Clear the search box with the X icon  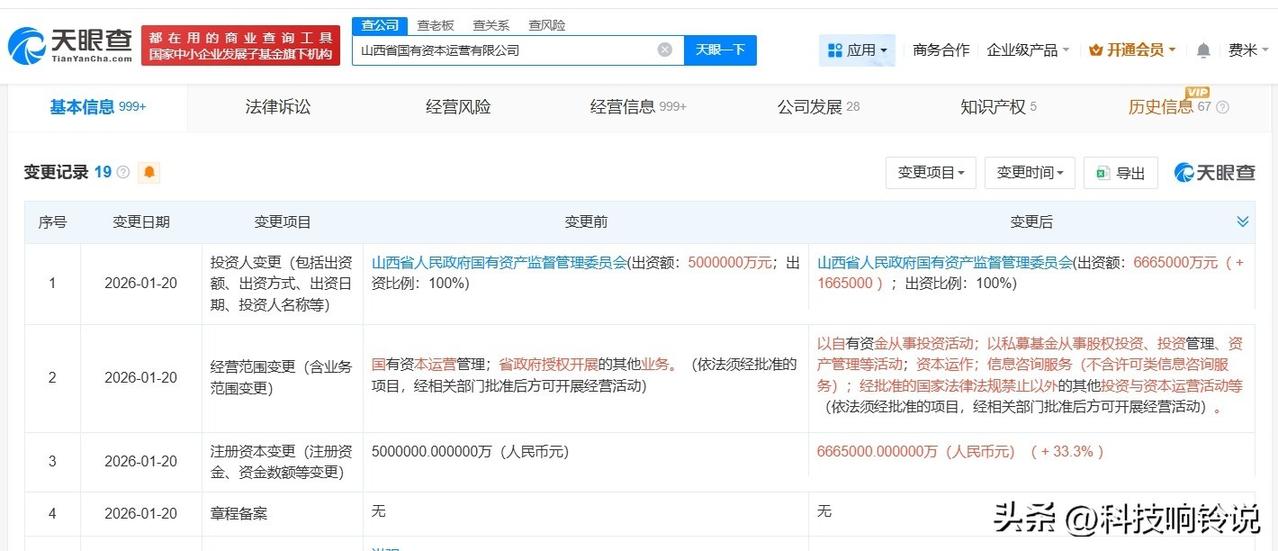coord(665,50)
